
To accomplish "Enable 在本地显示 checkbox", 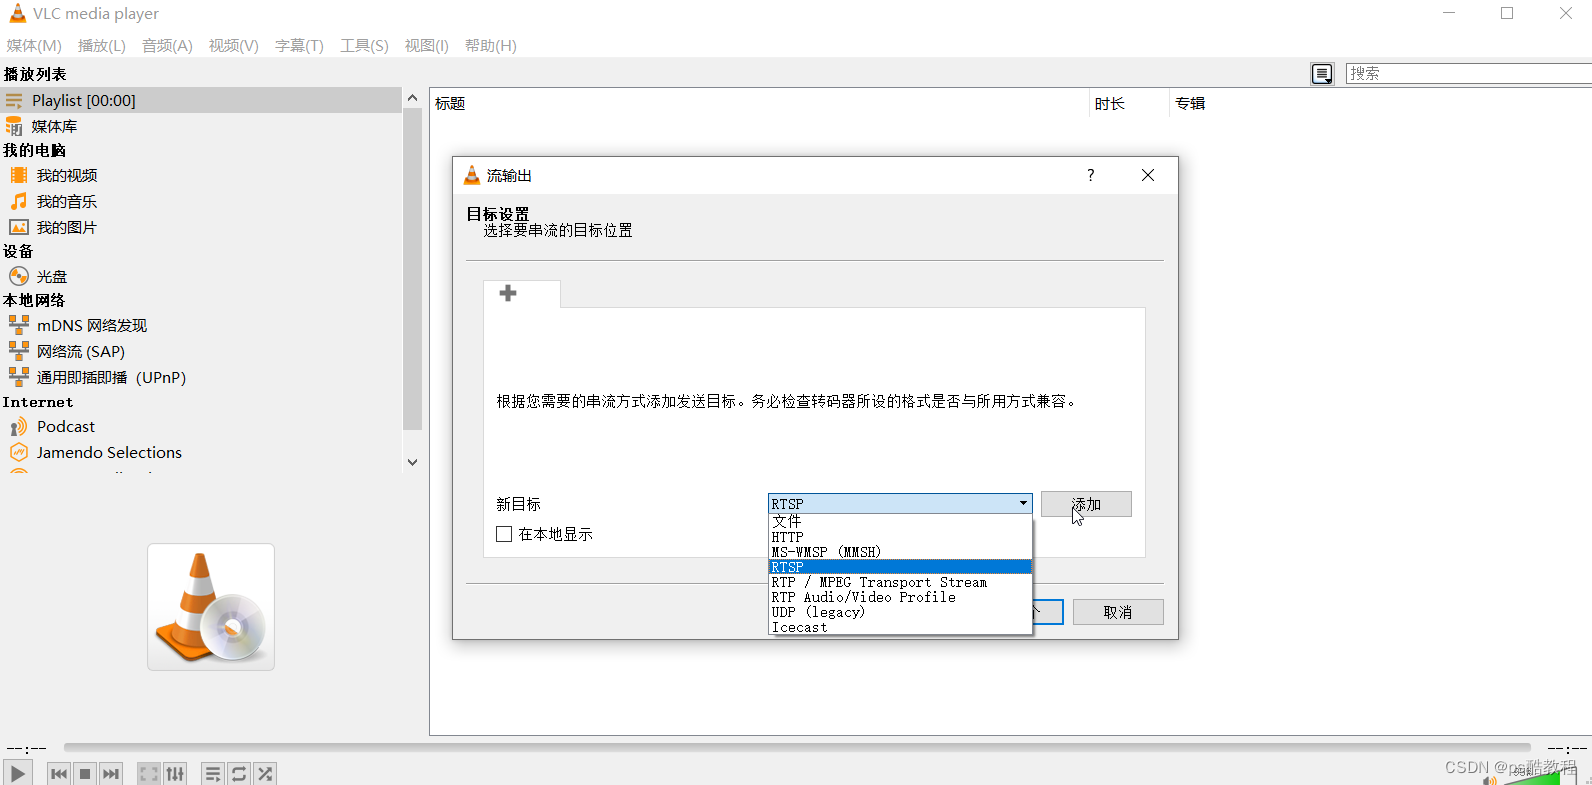I will [504, 534].
